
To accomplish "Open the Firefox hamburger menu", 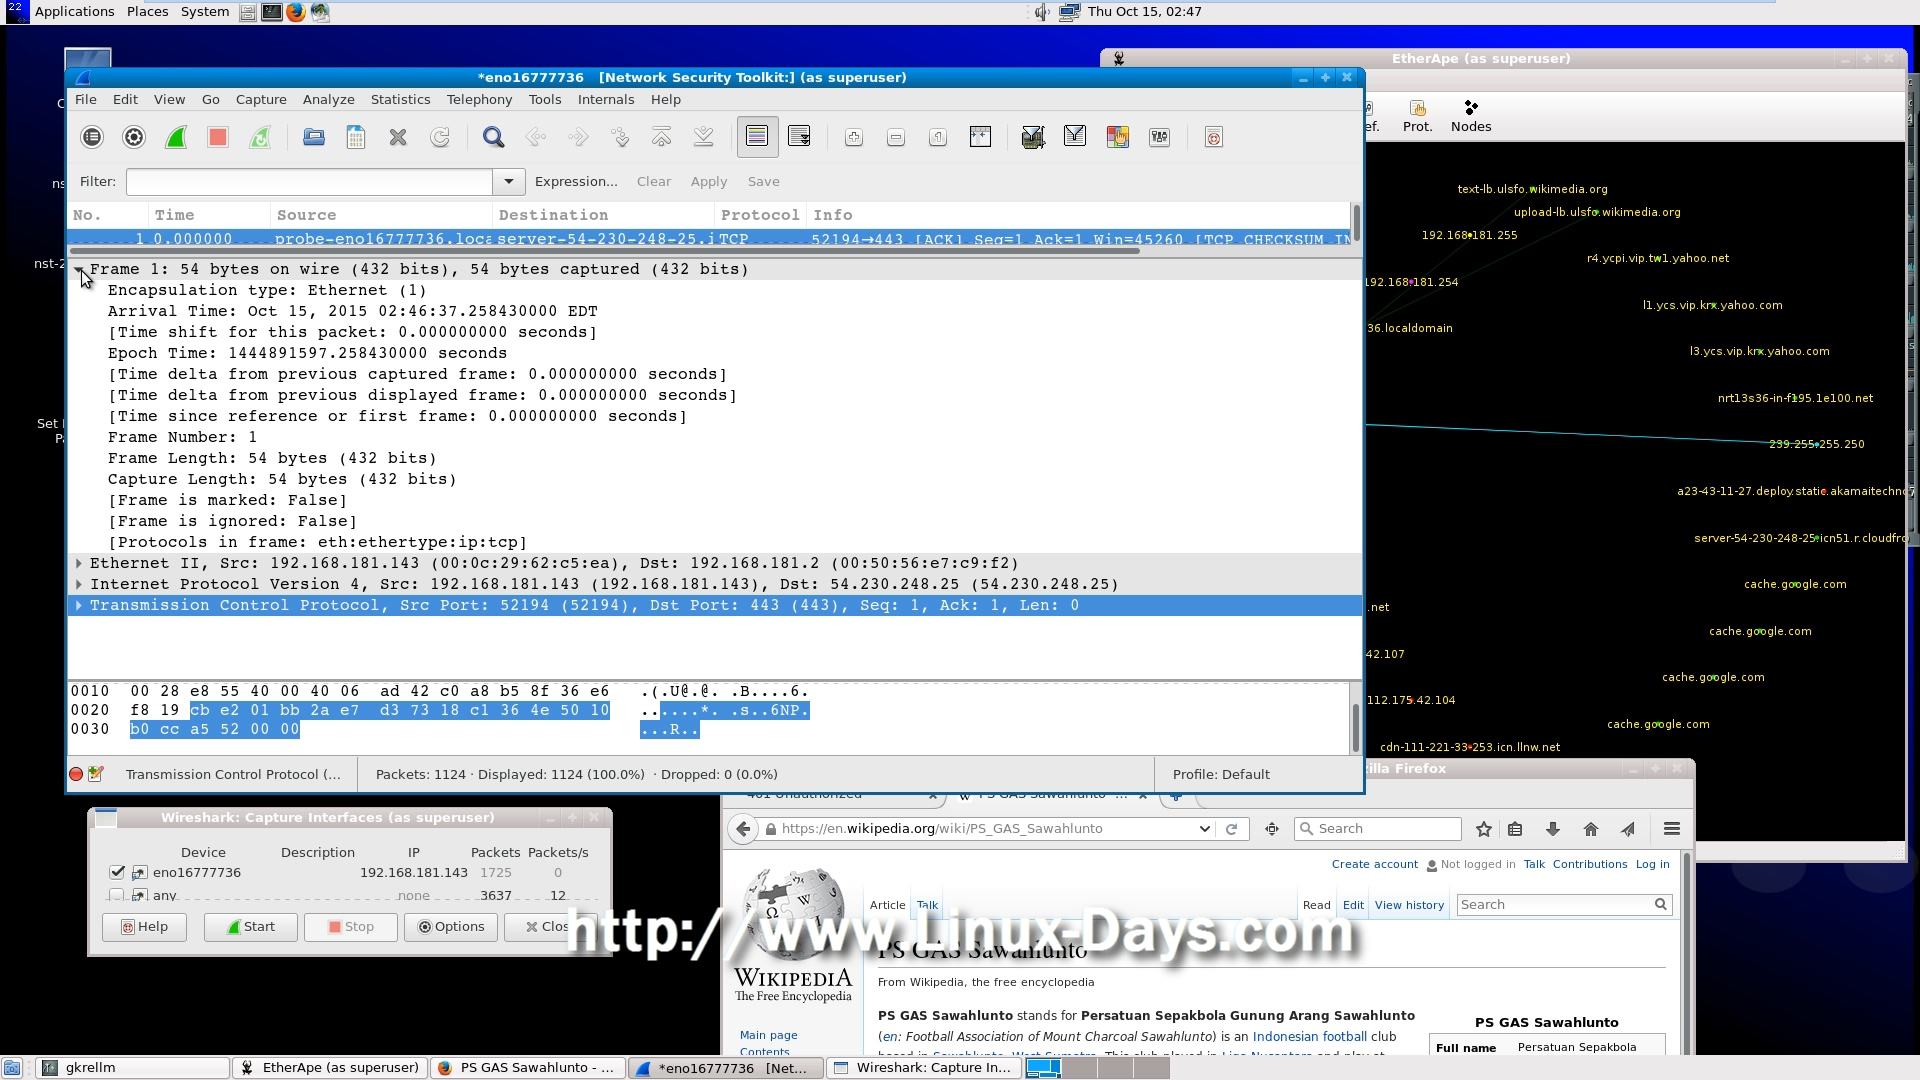I will click(x=1671, y=829).
